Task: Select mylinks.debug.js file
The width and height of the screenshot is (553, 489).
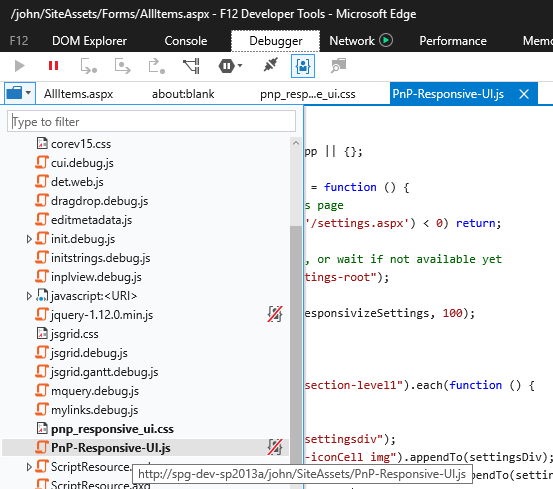Action: [95, 410]
